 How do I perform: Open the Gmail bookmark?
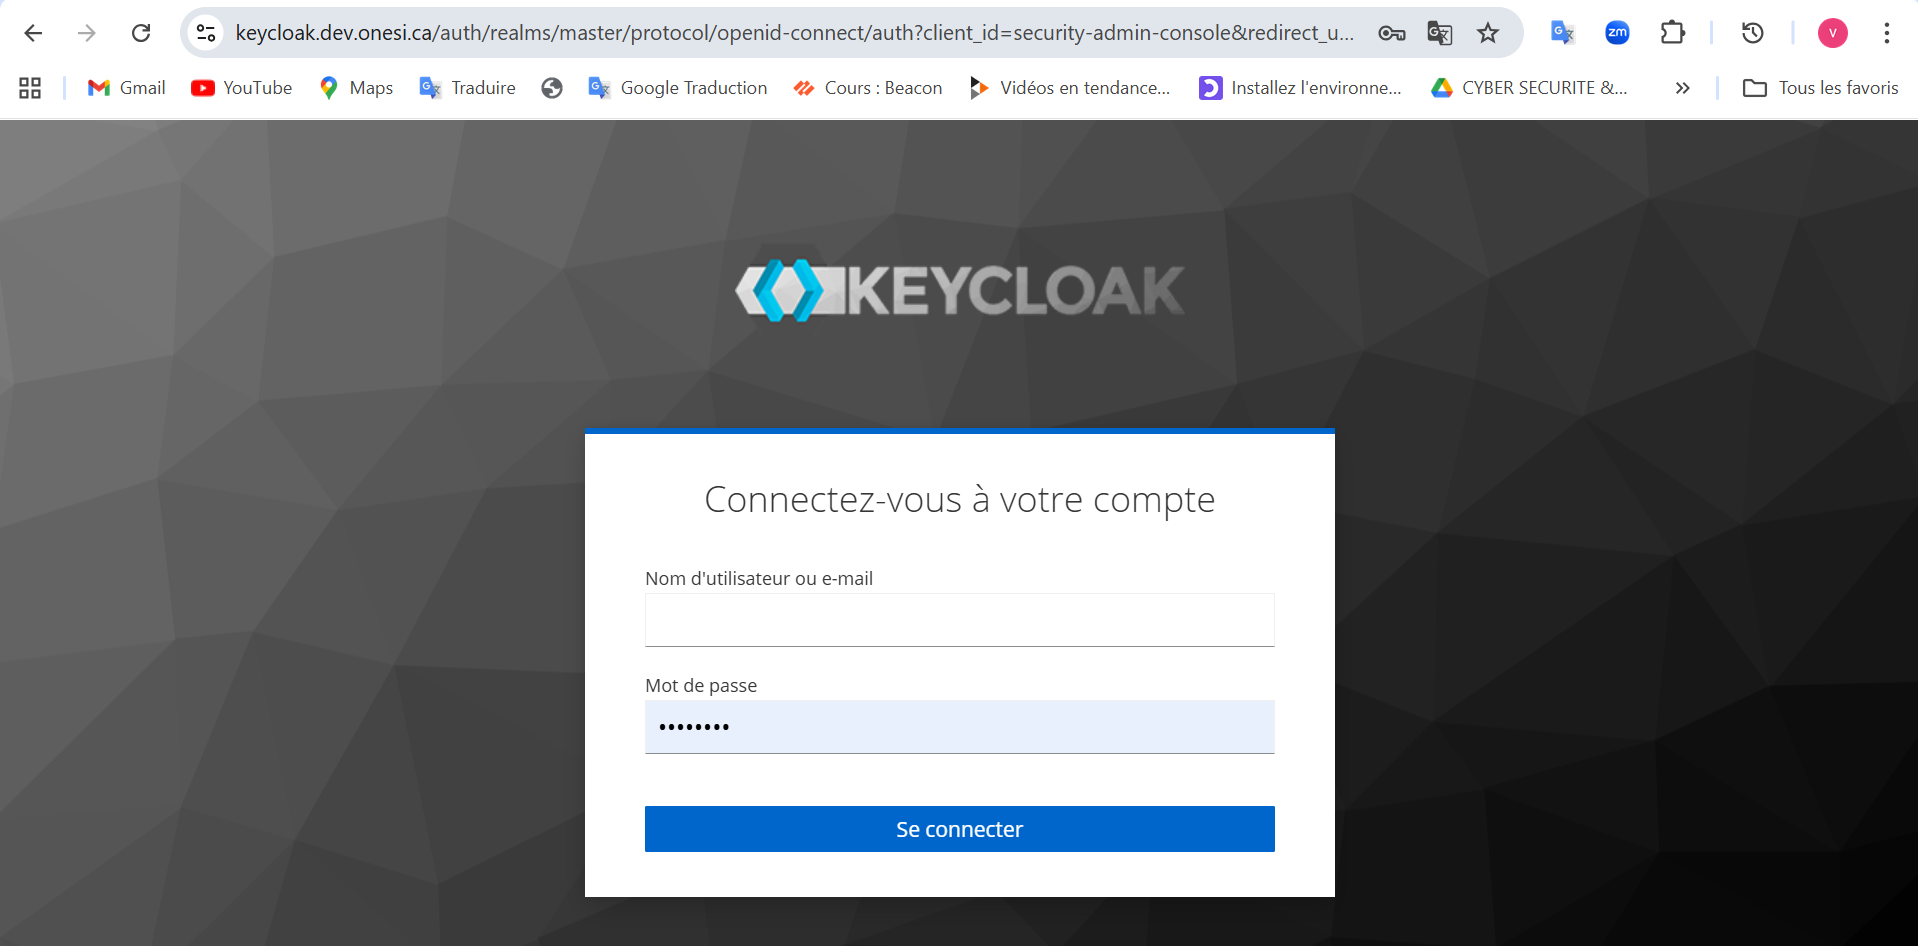(x=126, y=88)
